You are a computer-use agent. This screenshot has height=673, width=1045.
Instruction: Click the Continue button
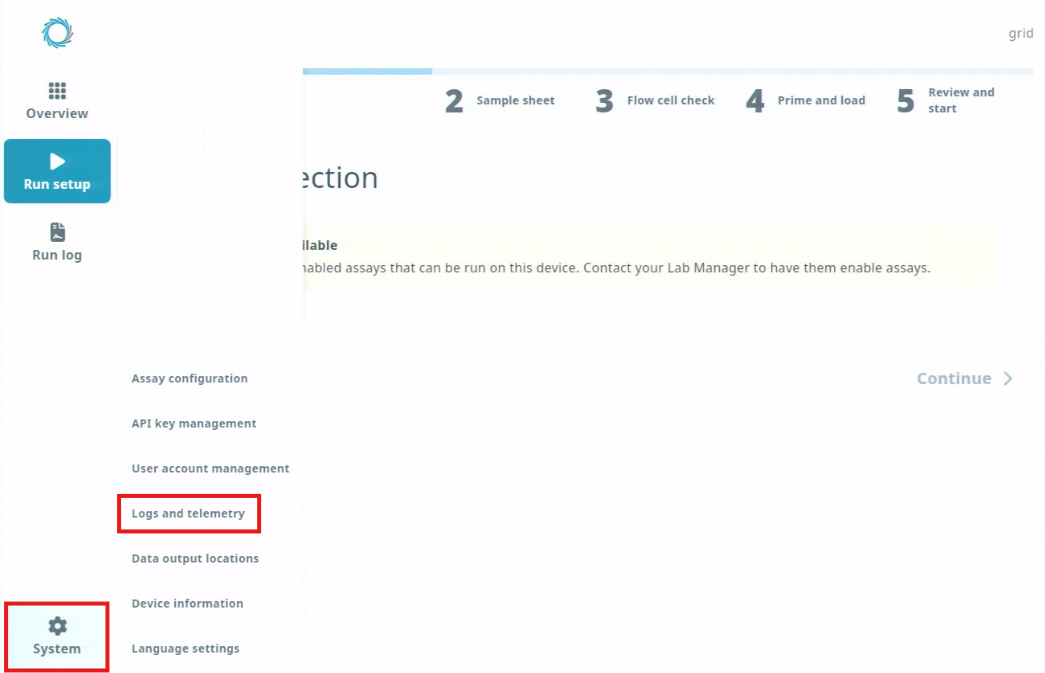coord(965,378)
